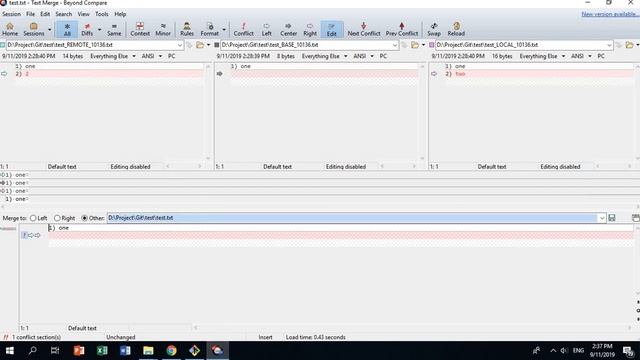Take Center change for merge

point(289,29)
